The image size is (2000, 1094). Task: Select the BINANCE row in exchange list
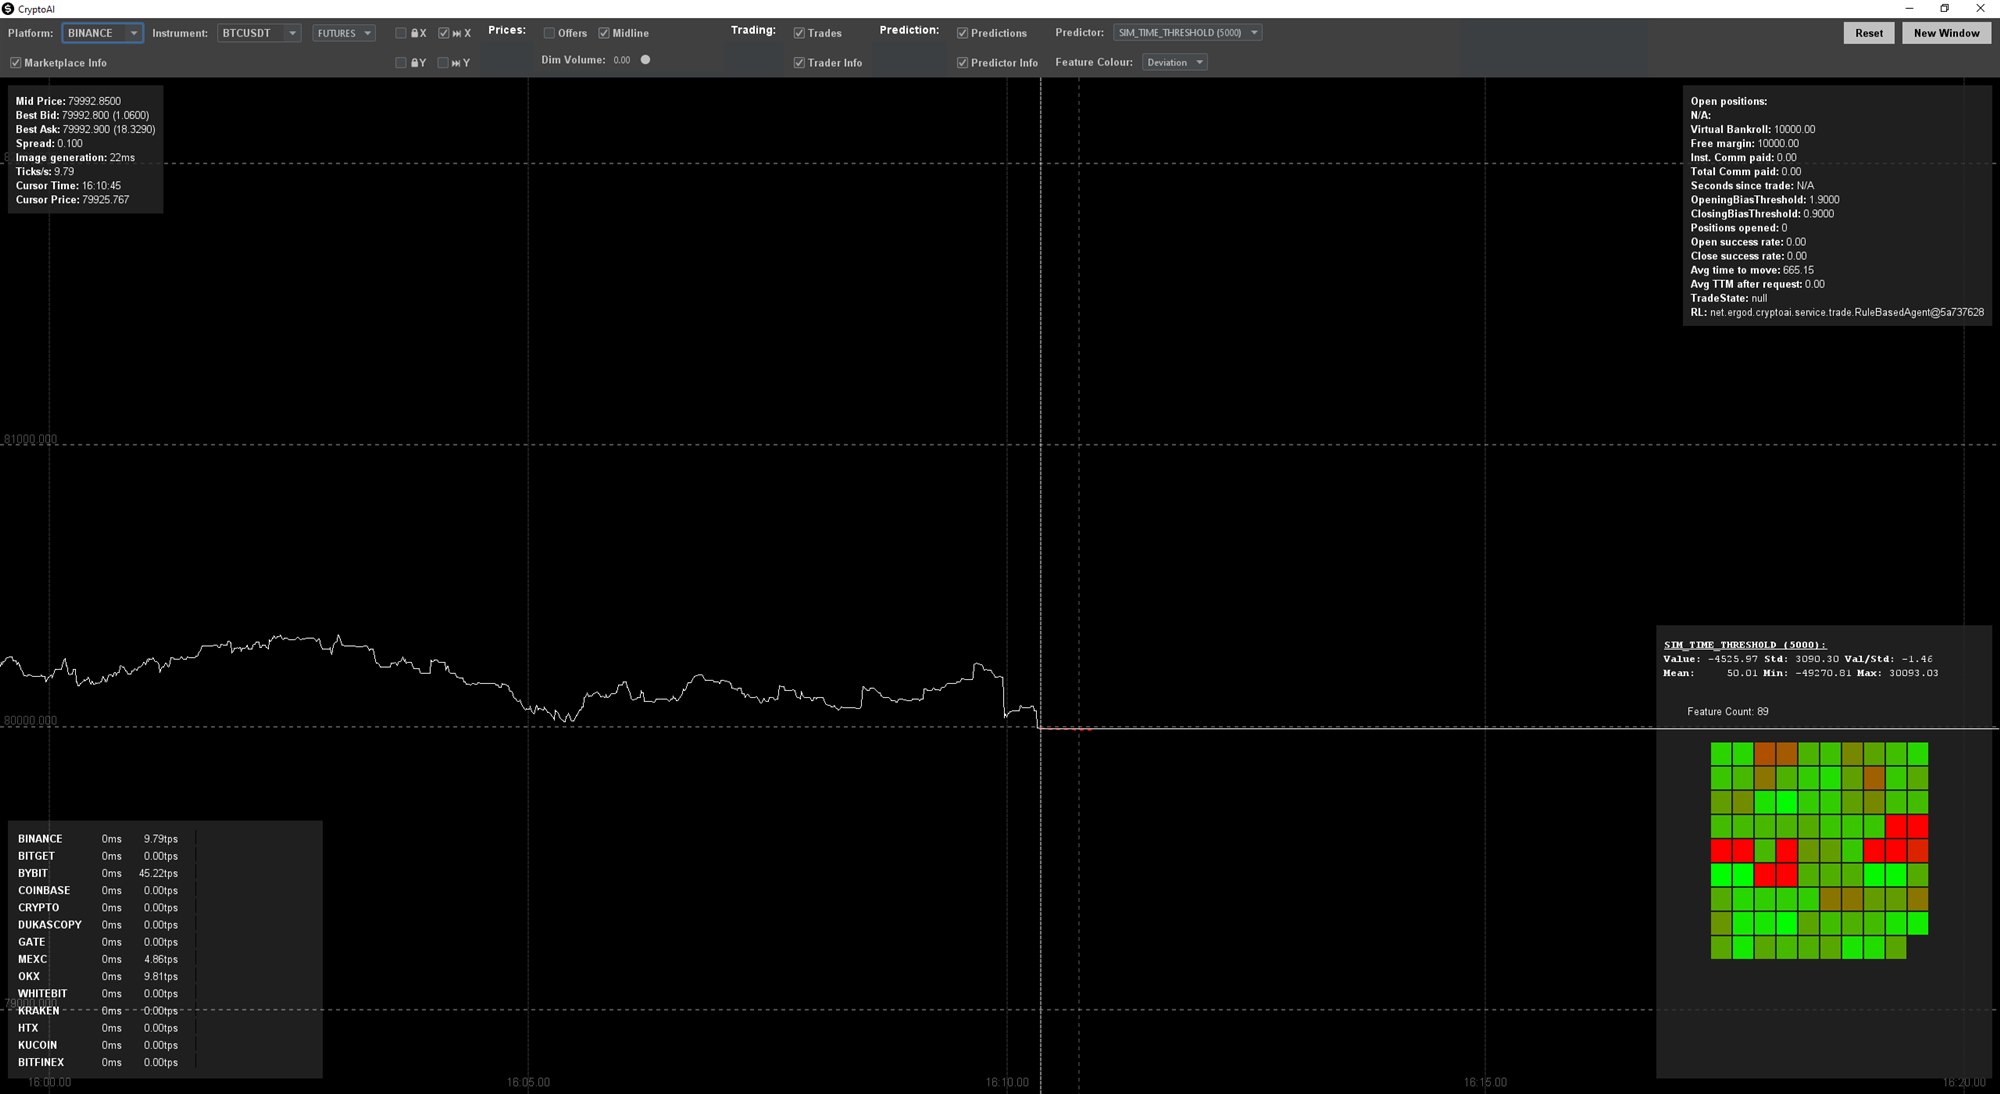click(x=98, y=839)
